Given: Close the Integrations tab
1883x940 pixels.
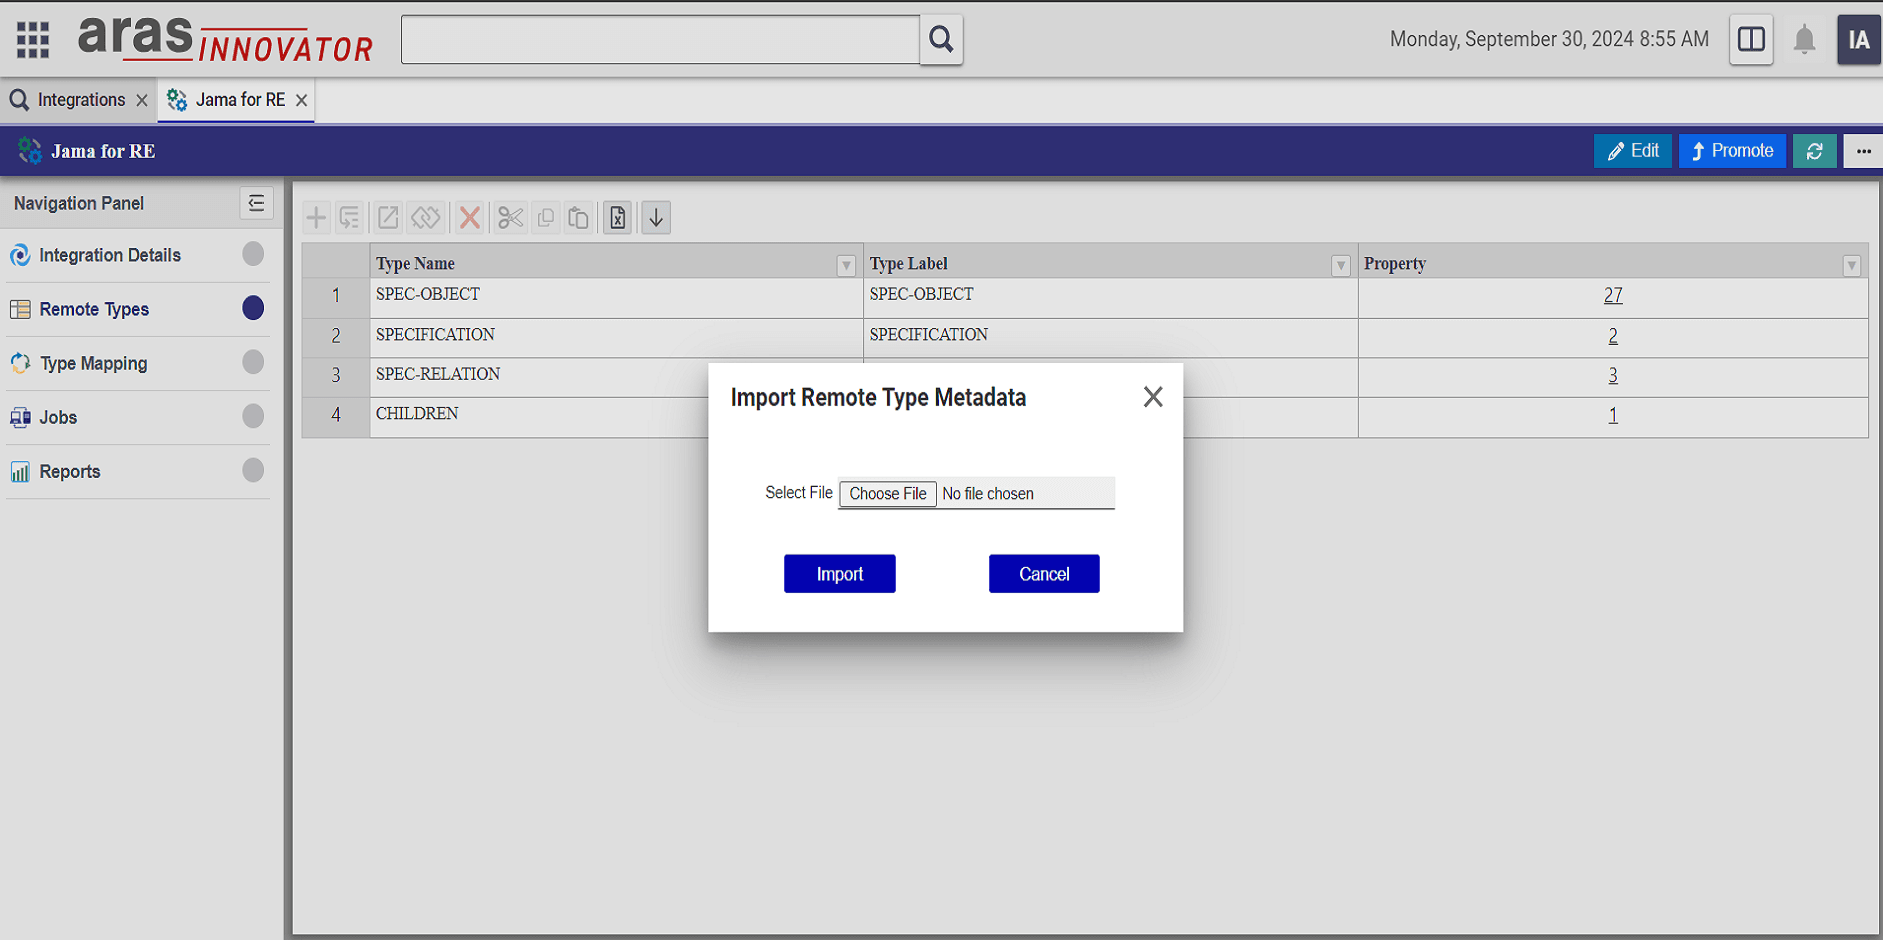Looking at the screenshot, I should pyautogui.click(x=142, y=100).
